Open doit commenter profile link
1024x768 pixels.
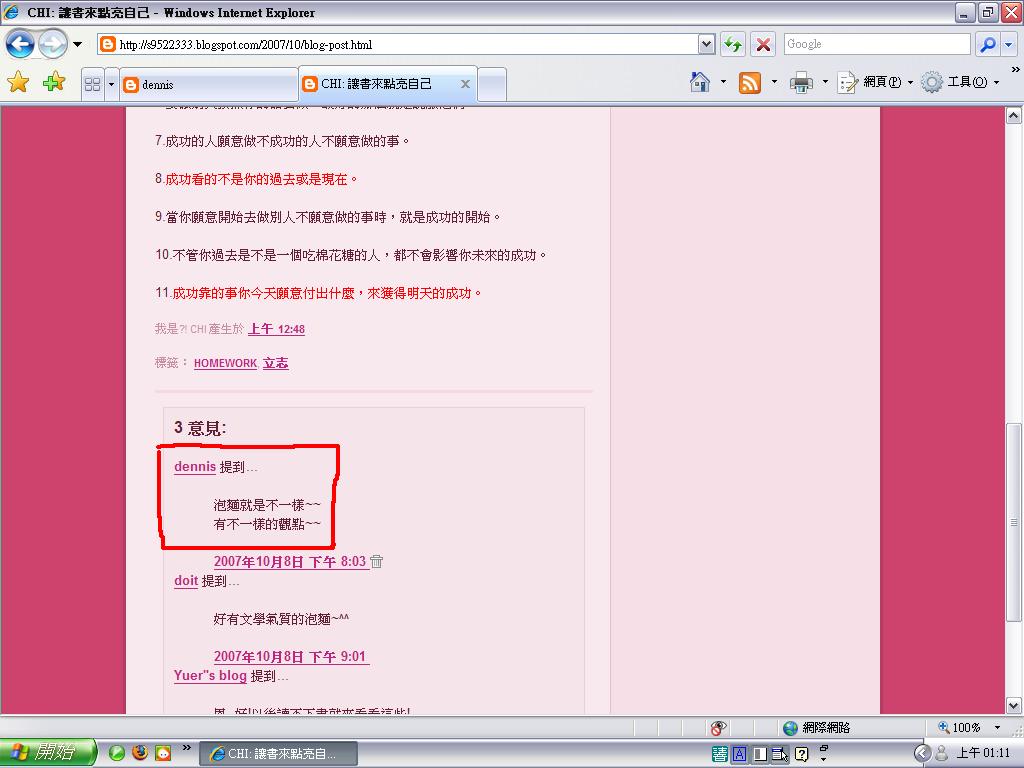click(186, 581)
